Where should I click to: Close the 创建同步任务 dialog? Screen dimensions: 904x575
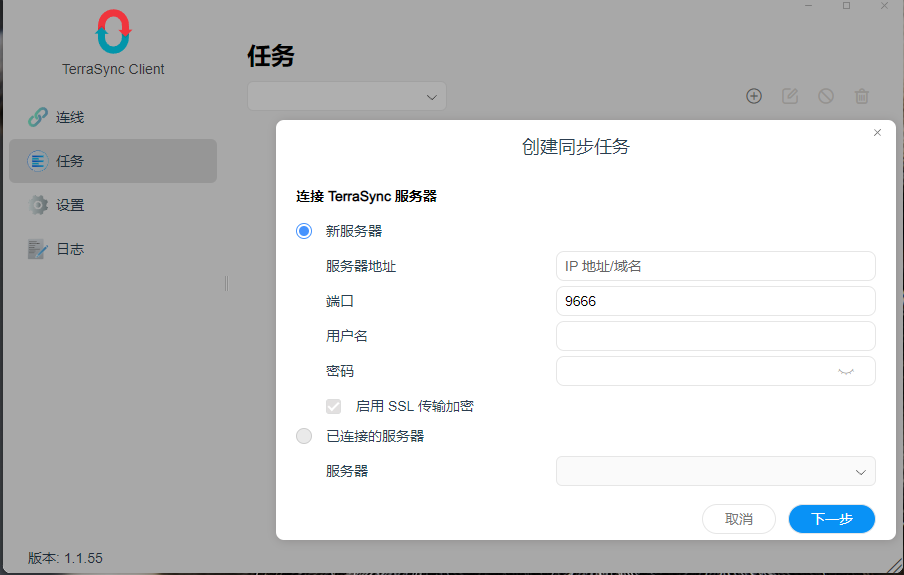click(877, 133)
